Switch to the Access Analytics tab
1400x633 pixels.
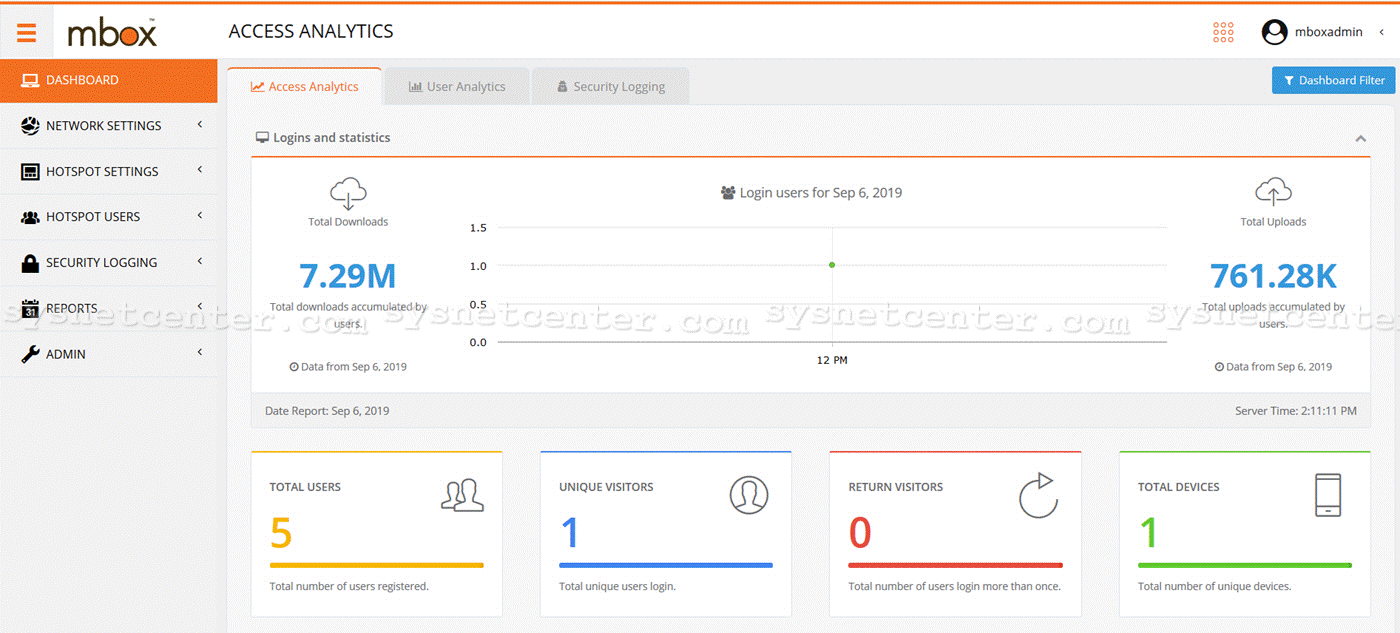305,86
